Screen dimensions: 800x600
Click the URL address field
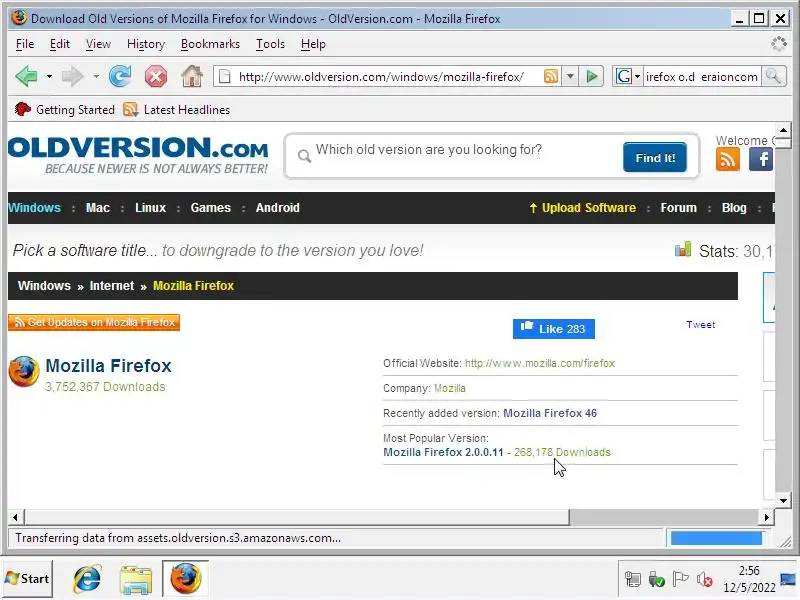[x=381, y=77]
